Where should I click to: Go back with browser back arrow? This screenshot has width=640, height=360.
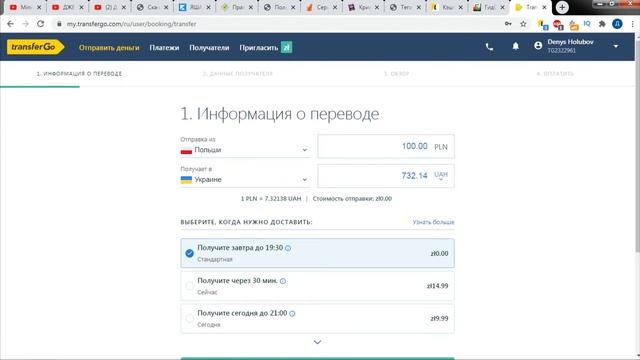10,24
